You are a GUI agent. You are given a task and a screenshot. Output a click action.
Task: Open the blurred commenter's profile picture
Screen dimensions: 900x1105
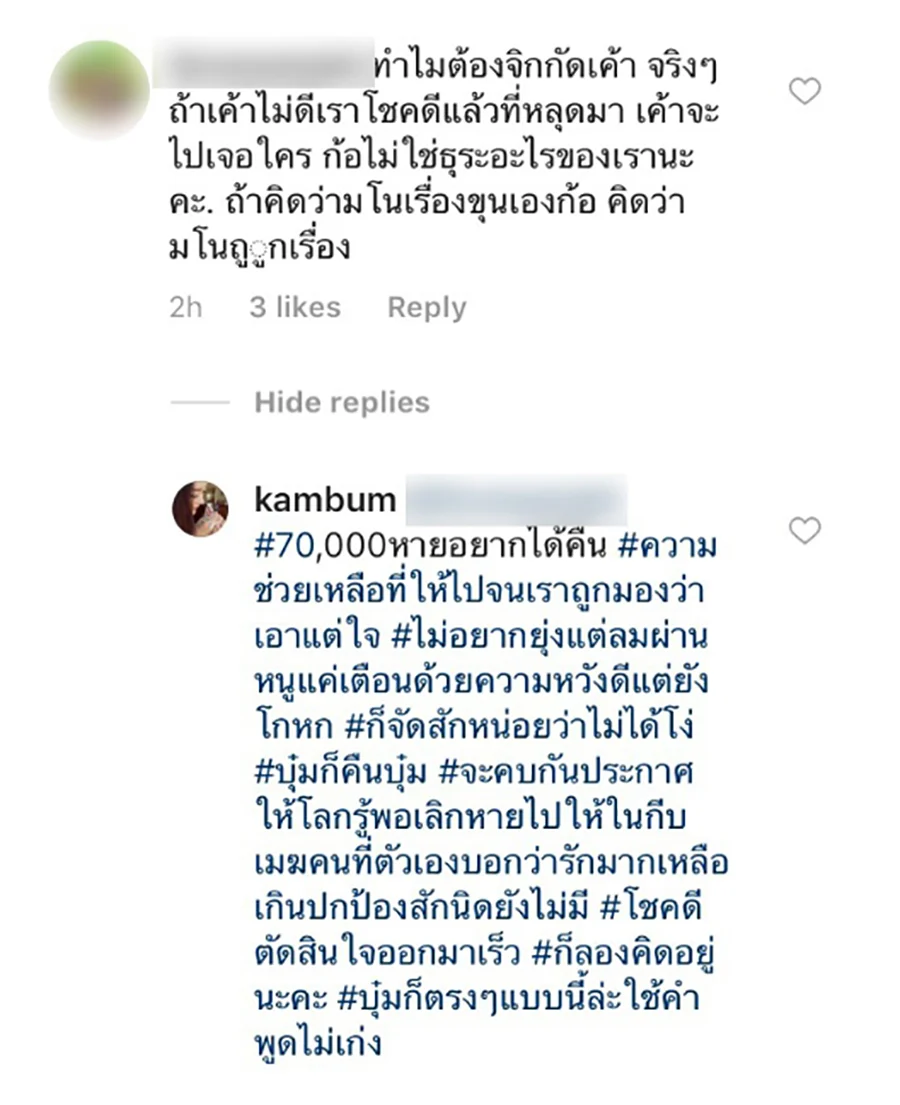tap(99, 90)
